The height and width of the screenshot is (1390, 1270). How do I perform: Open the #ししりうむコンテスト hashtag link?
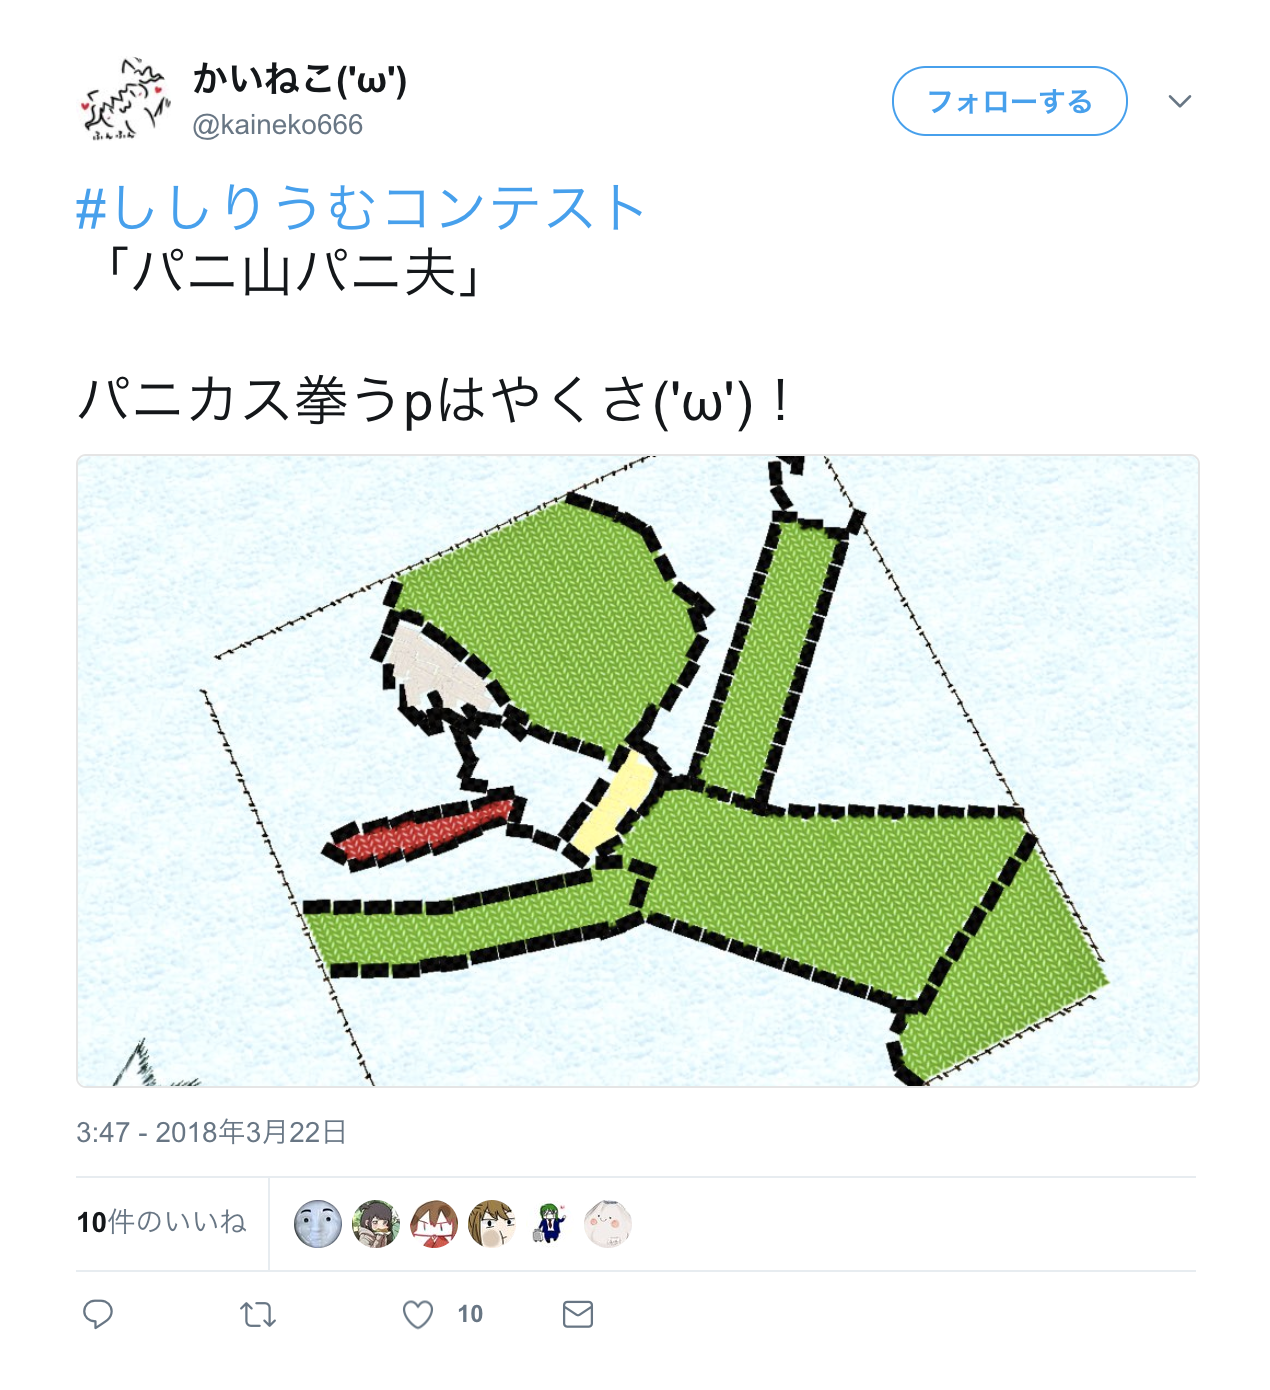point(361,208)
